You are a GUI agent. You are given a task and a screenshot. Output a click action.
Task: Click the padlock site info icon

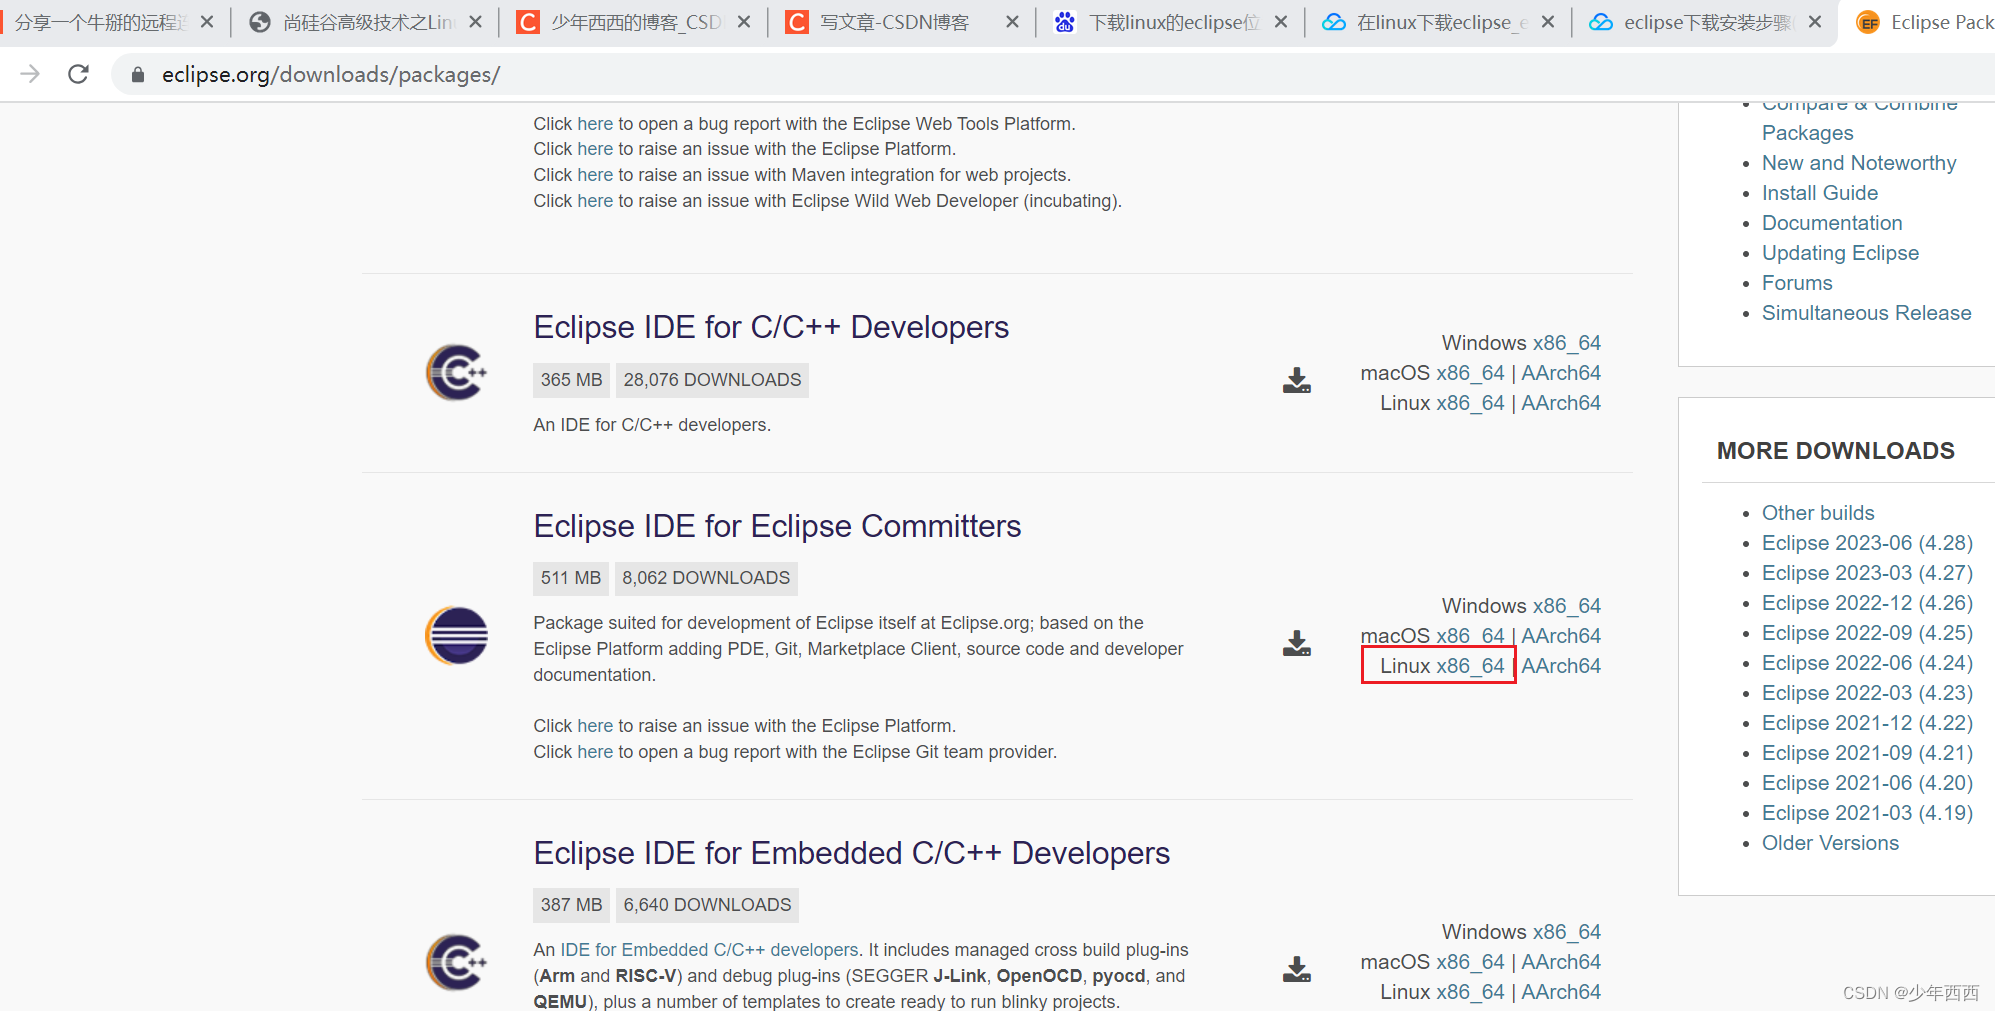(138, 74)
